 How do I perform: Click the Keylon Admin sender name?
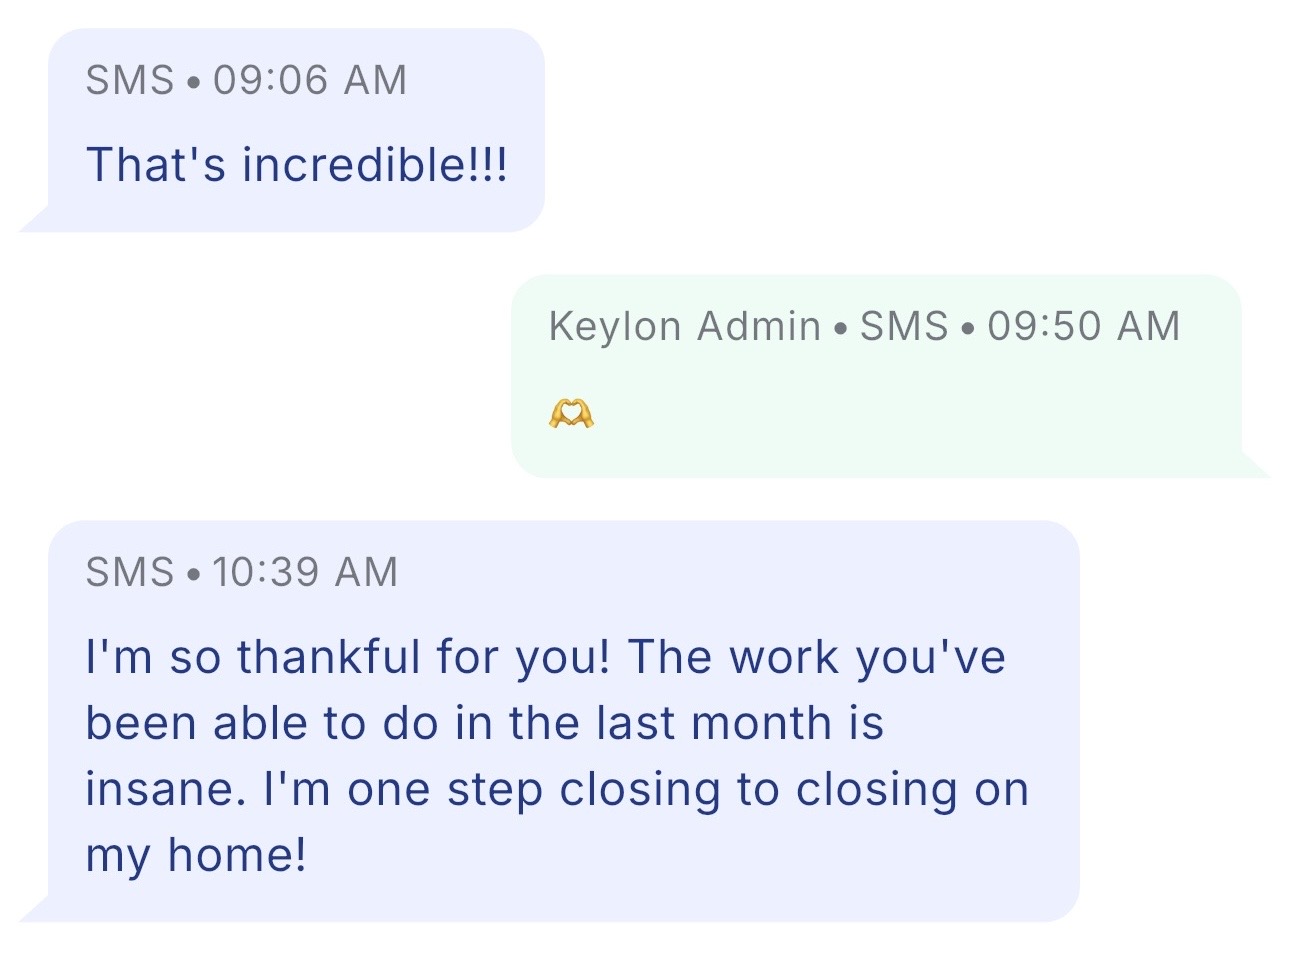point(684,326)
